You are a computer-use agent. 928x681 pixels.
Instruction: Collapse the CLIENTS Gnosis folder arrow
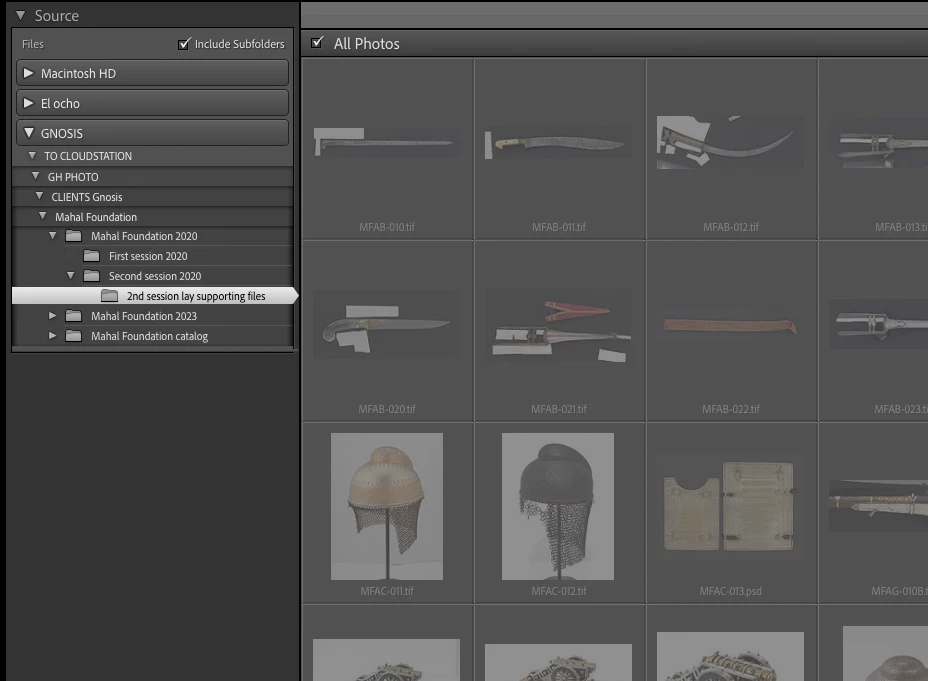pos(40,196)
